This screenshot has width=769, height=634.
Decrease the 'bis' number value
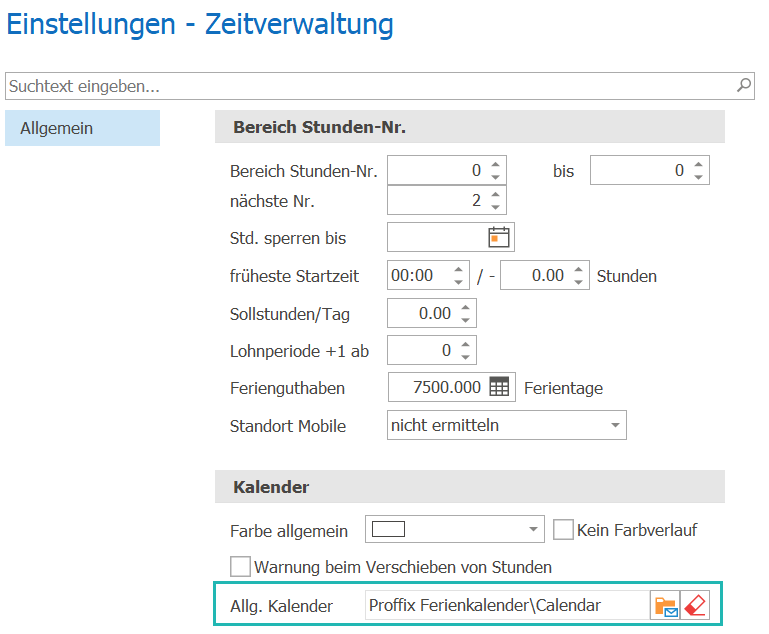698,177
